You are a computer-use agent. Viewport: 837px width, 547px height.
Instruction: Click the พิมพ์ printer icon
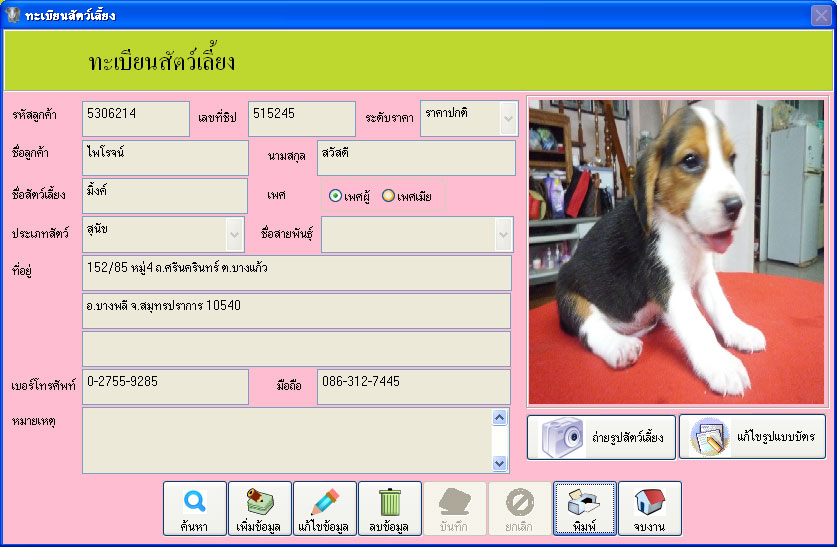pos(583,502)
